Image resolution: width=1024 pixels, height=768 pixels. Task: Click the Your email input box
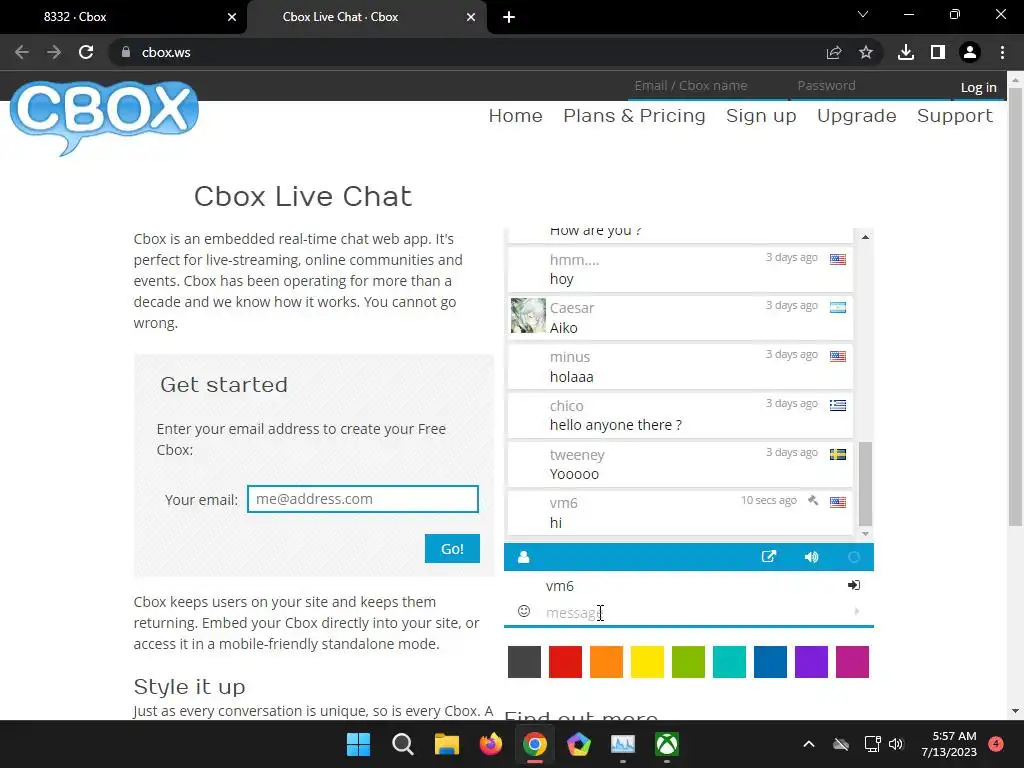[362, 499]
